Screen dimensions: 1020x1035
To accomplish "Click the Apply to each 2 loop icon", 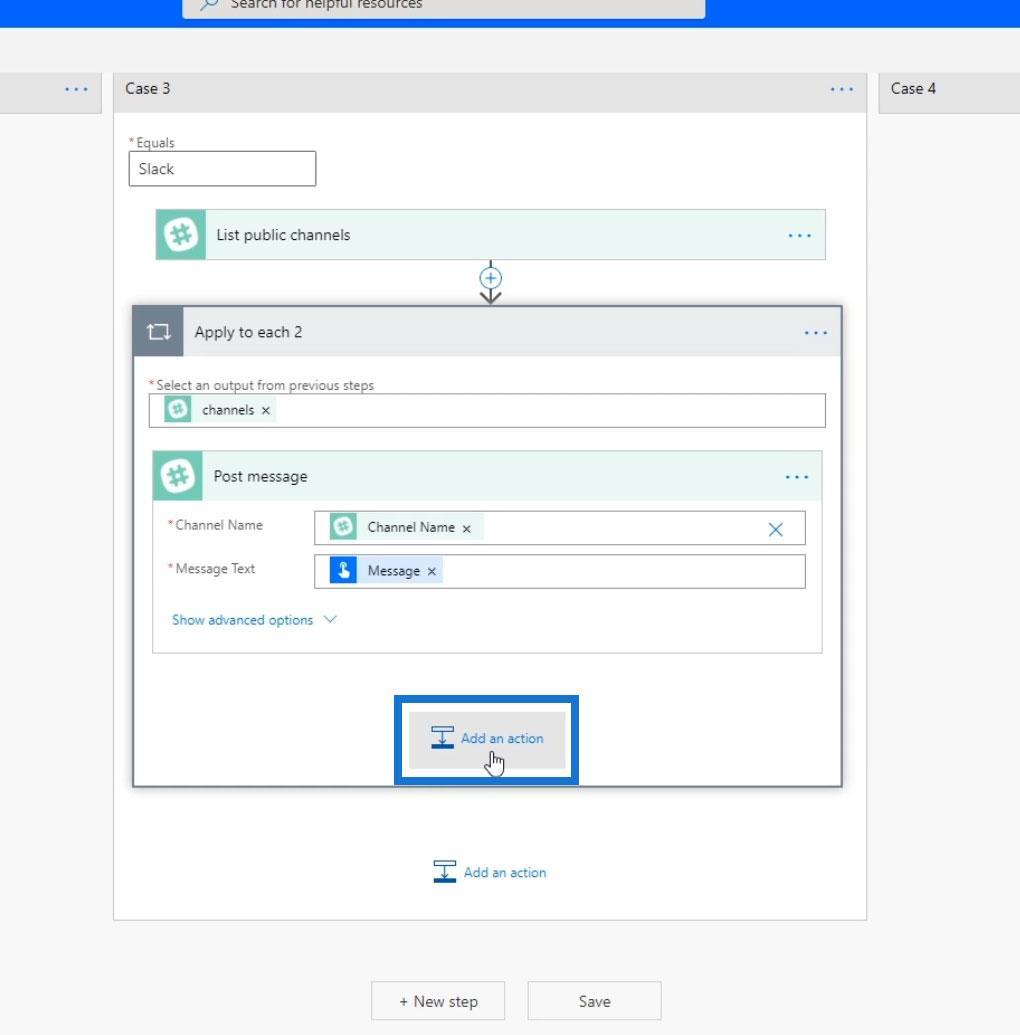I will pyautogui.click(x=158, y=331).
